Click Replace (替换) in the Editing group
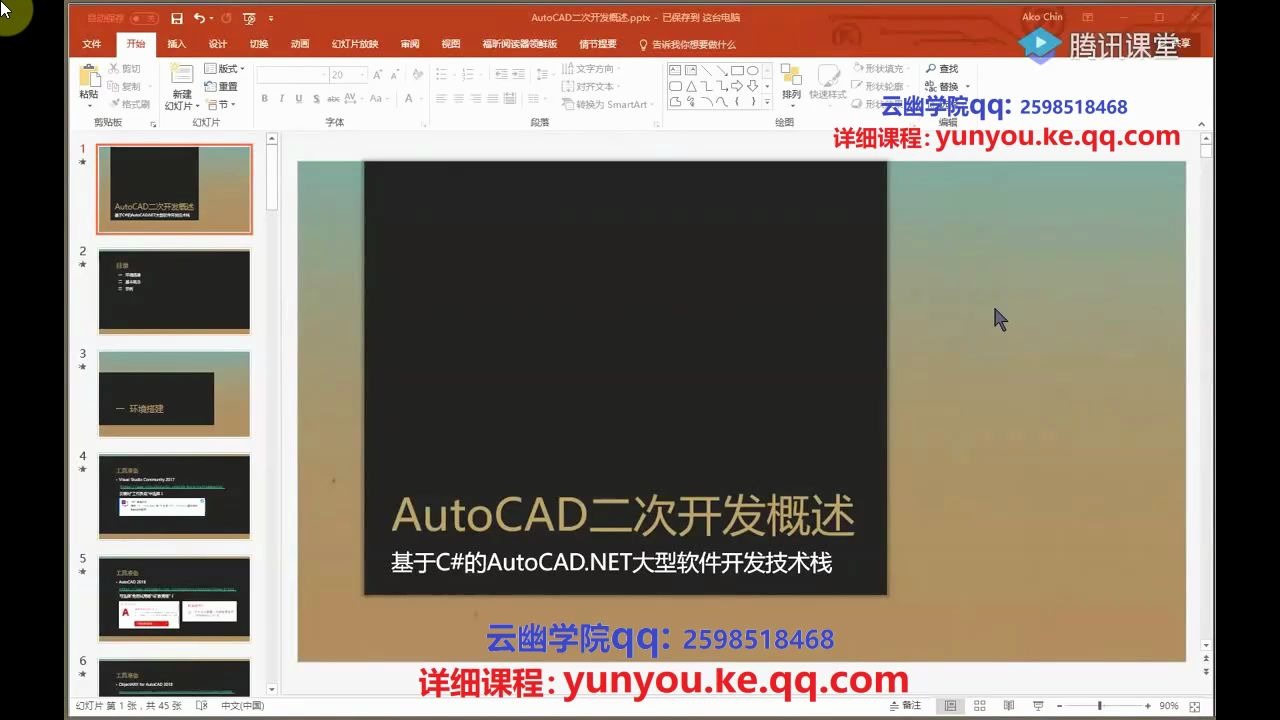The image size is (1280, 720). 941,86
